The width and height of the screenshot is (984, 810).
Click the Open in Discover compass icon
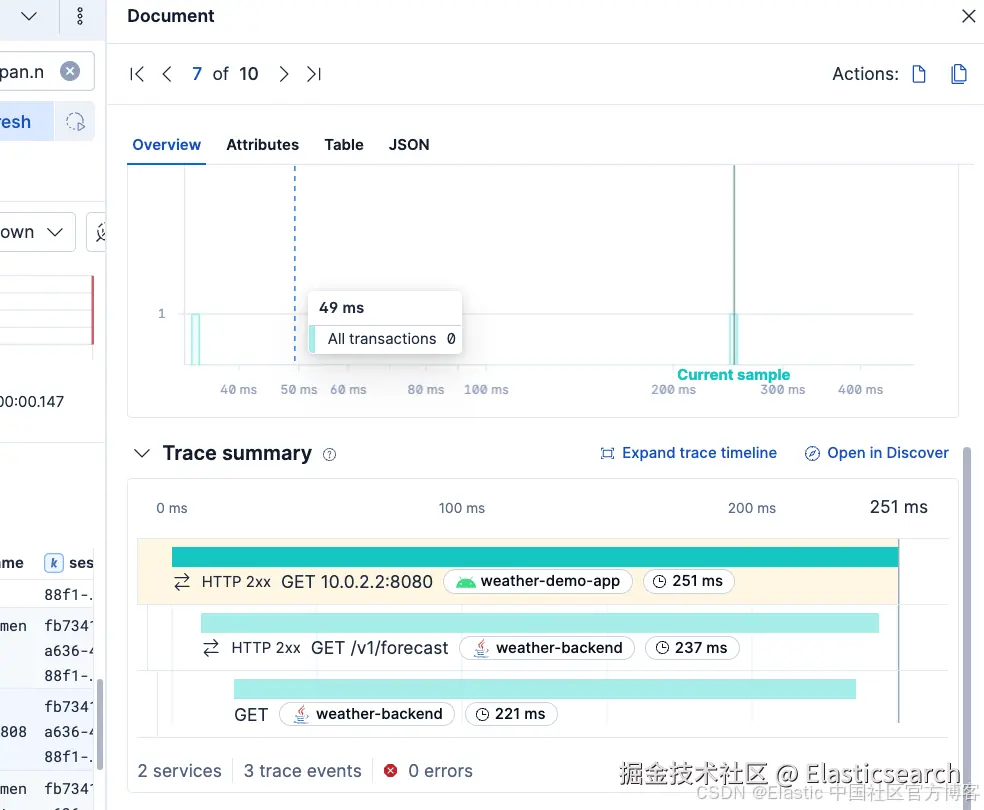click(x=812, y=453)
